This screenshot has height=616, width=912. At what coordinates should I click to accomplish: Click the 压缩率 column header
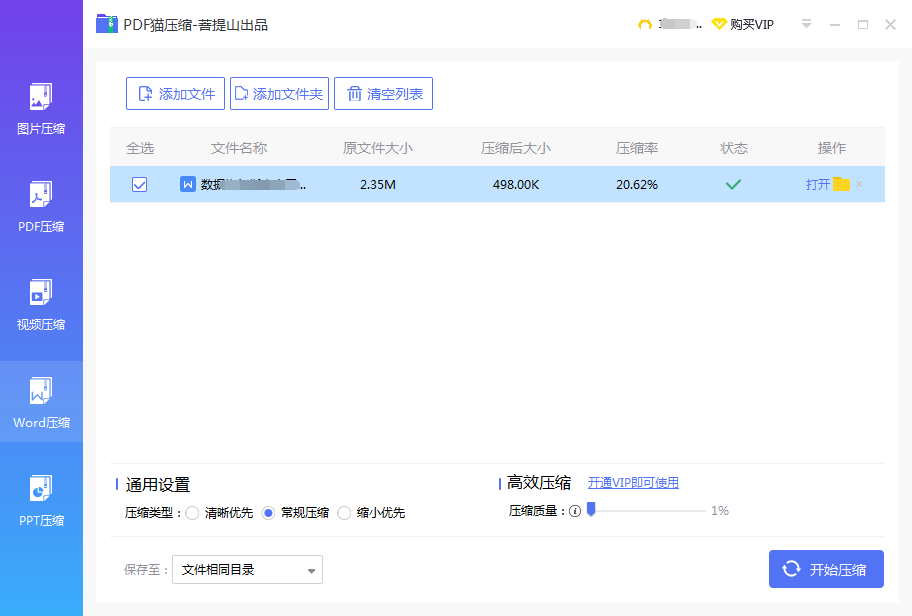pyautogui.click(x=637, y=148)
